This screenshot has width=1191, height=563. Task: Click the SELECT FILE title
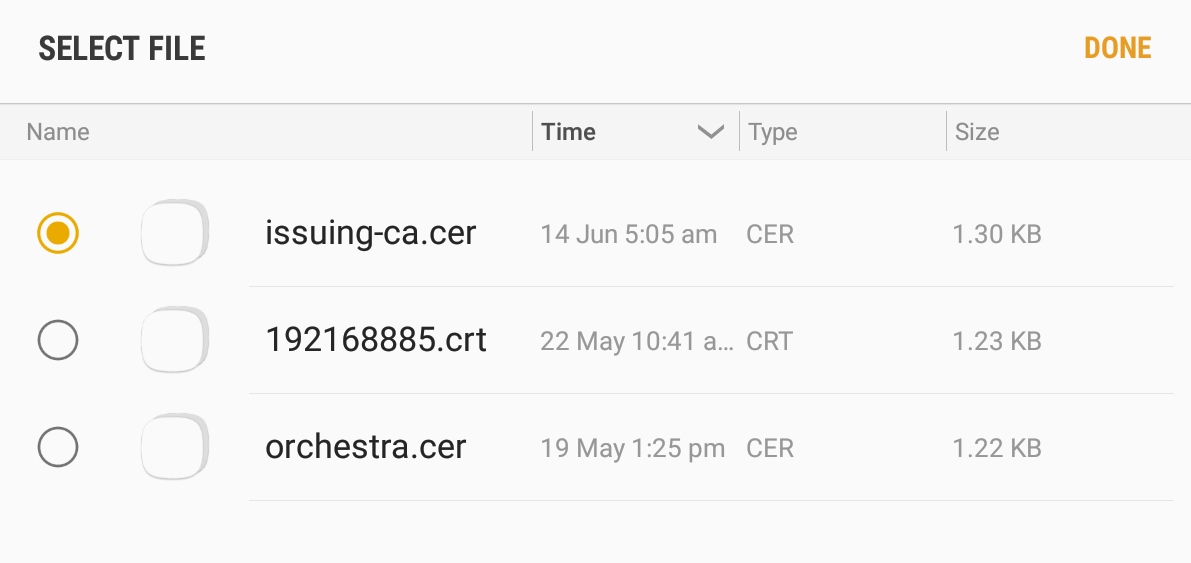coord(122,48)
